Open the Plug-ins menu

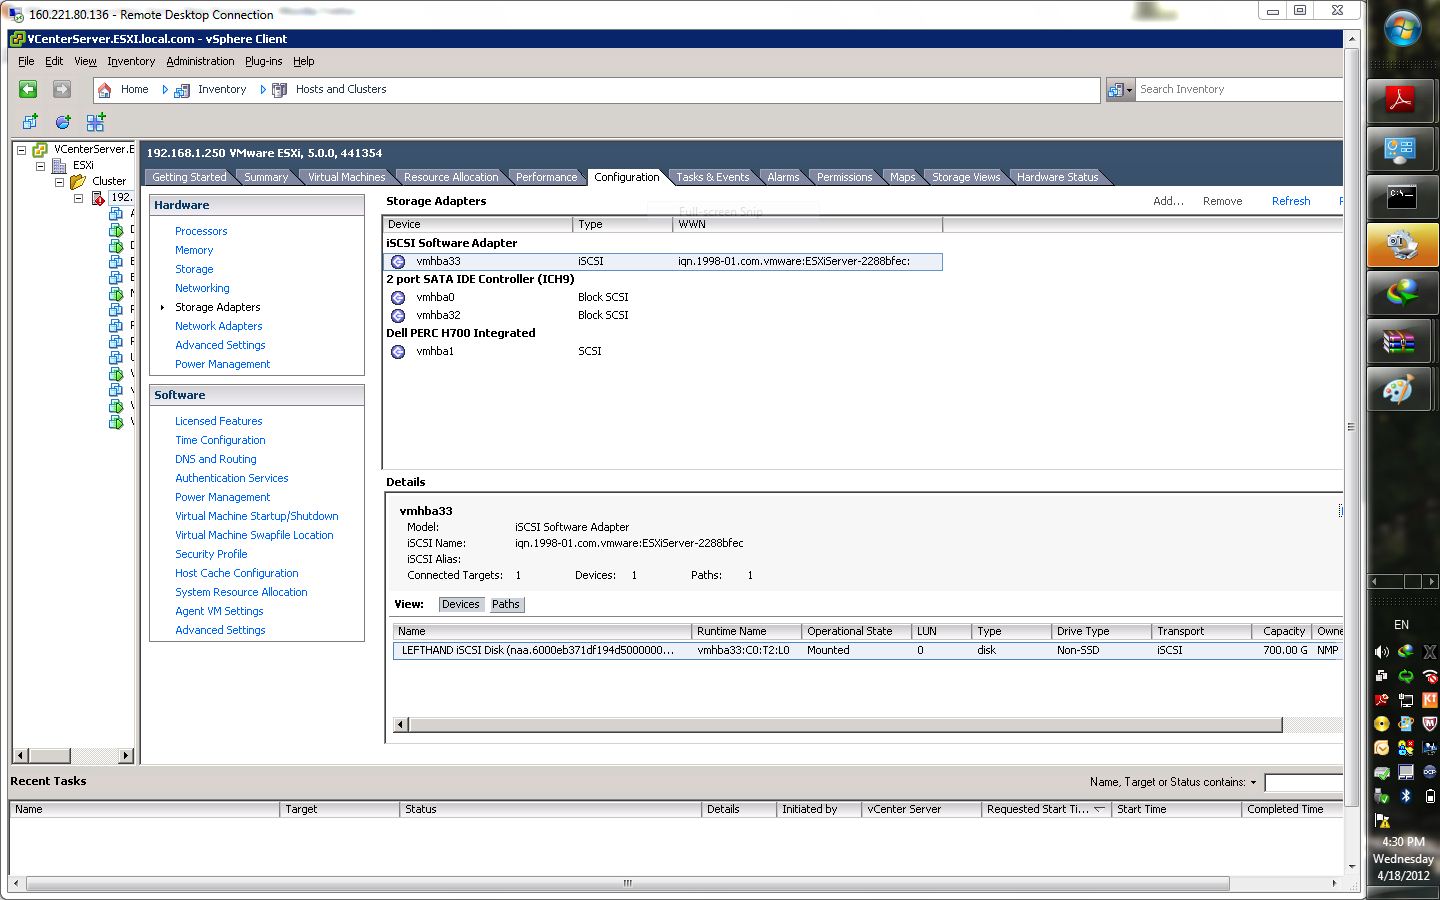coord(263,61)
